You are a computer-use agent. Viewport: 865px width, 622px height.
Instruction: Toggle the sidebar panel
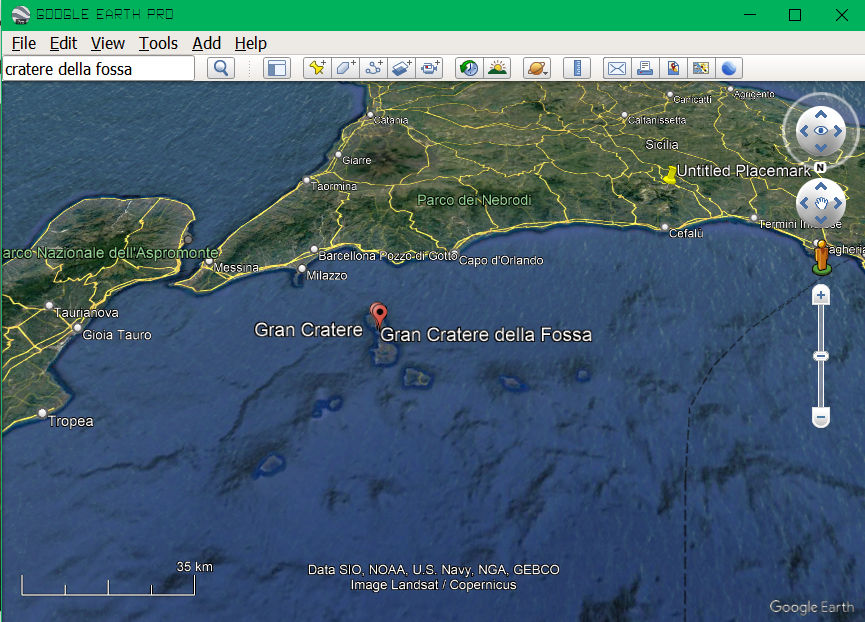point(276,68)
